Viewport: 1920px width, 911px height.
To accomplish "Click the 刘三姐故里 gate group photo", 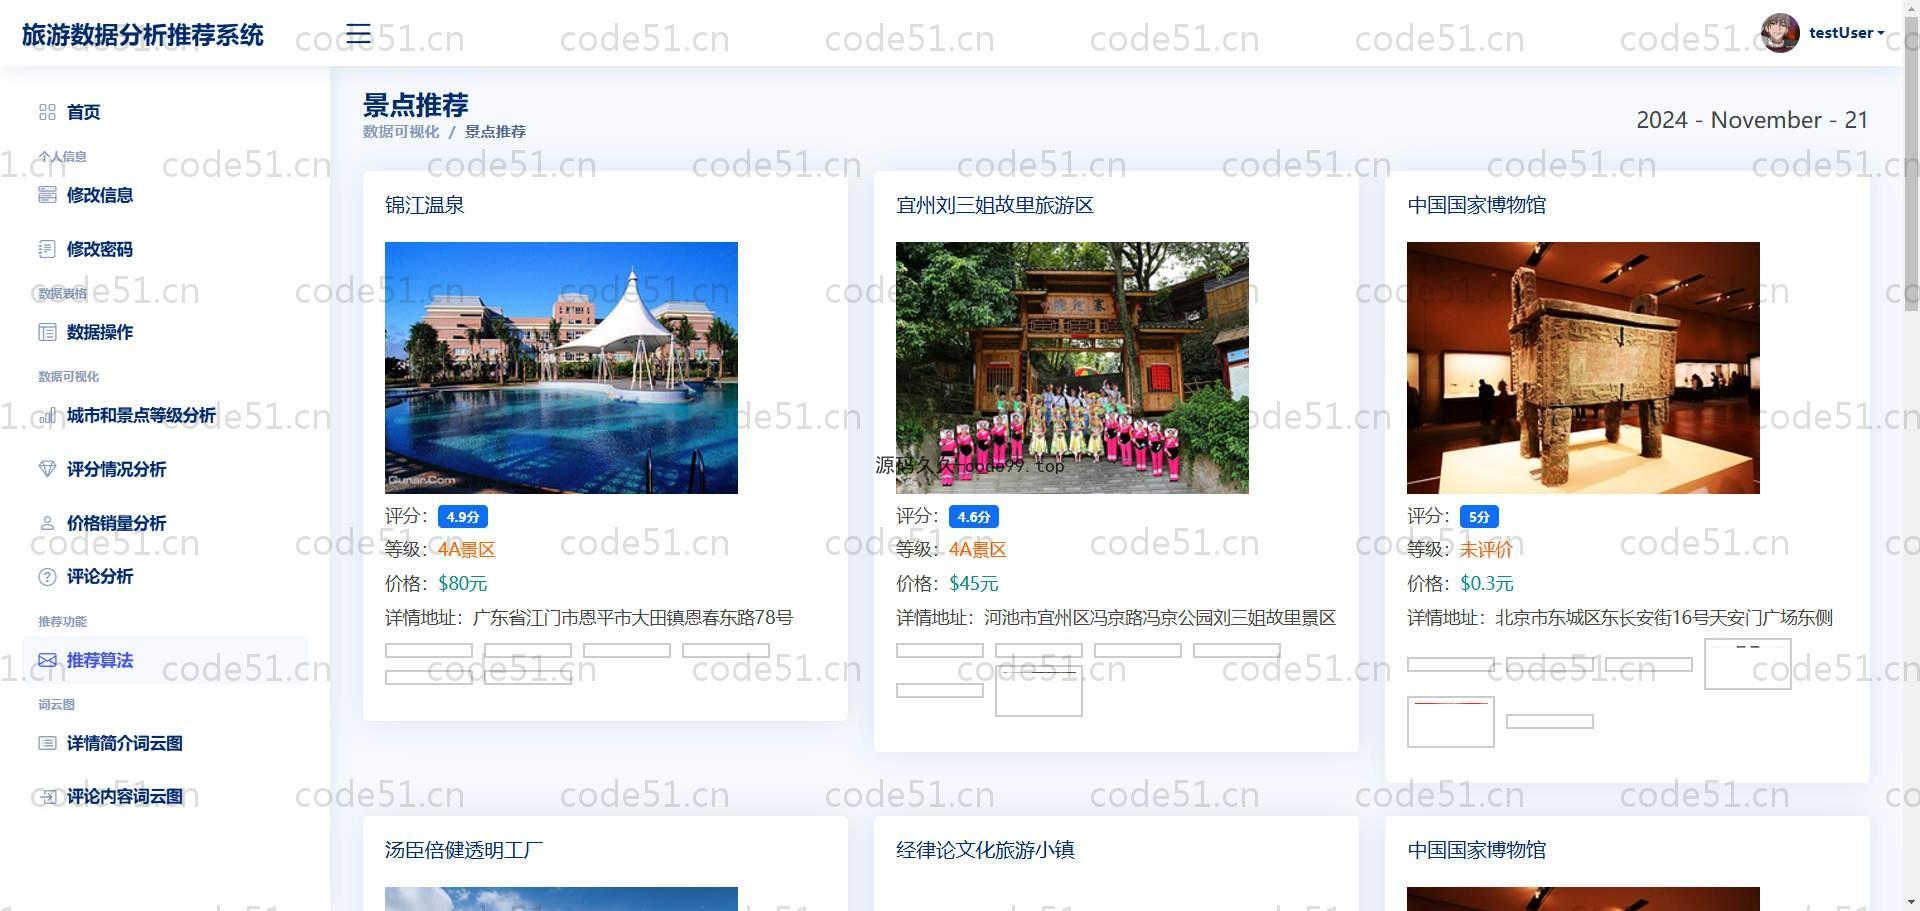I will pyautogui.click(x=1072, y=368).
